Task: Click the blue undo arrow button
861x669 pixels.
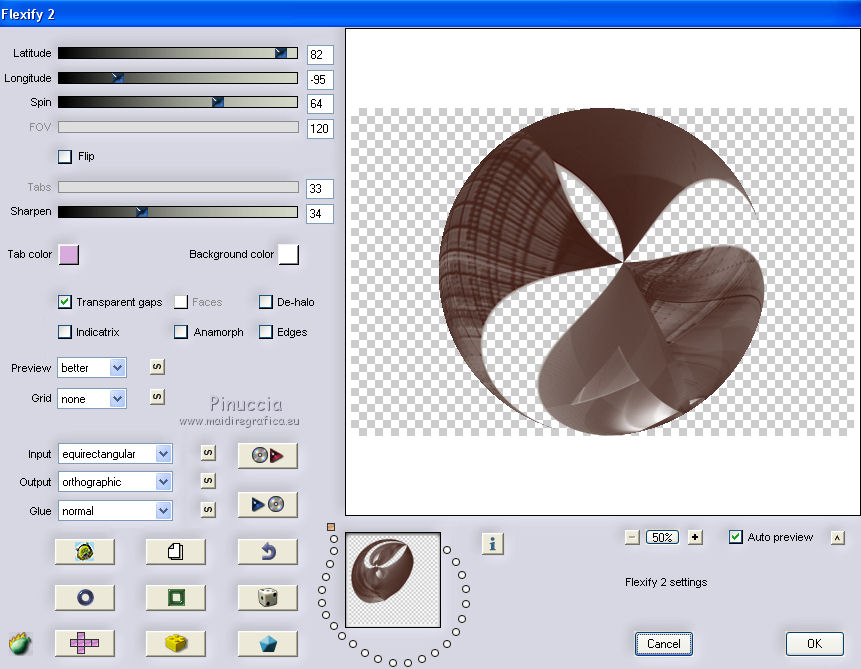Action: click(267, 551)
